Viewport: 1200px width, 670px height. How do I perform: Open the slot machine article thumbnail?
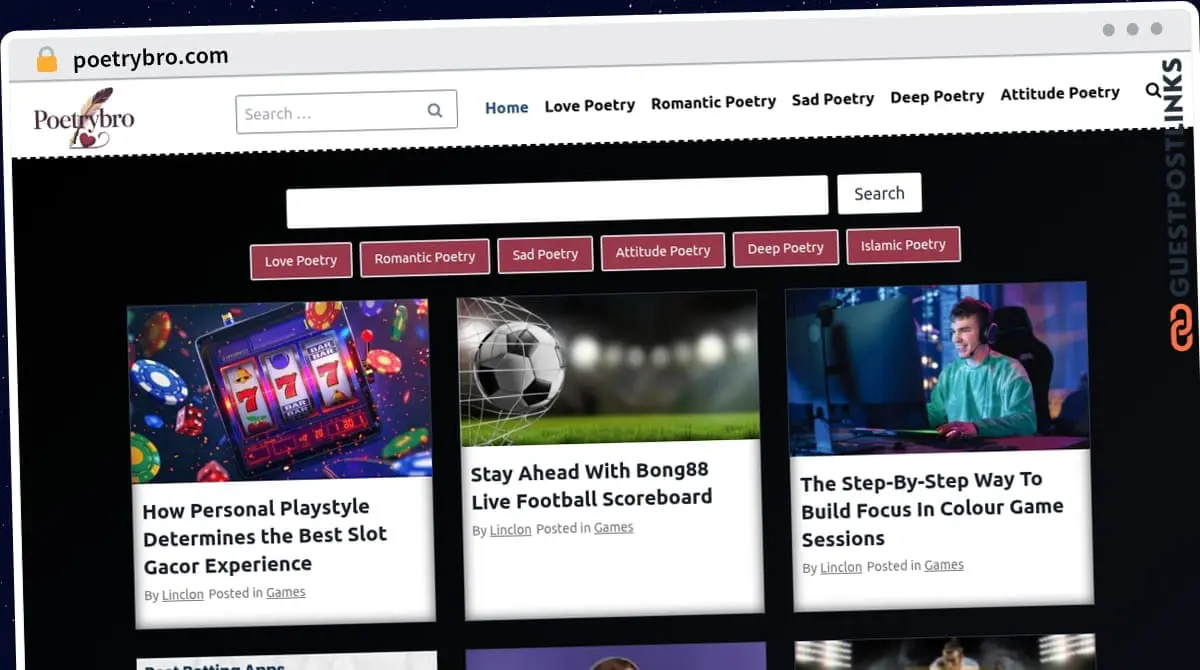(281, 392)
